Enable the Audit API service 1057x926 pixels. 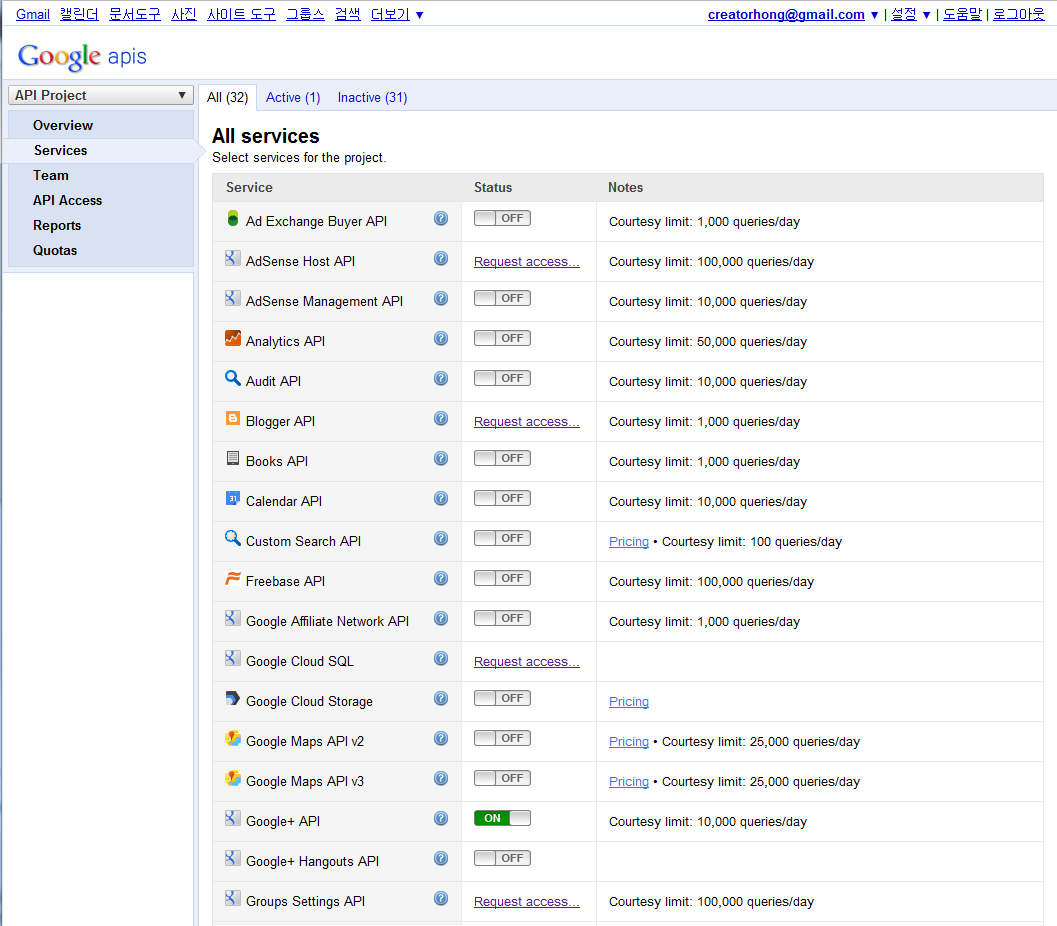[x=501, y=377]
